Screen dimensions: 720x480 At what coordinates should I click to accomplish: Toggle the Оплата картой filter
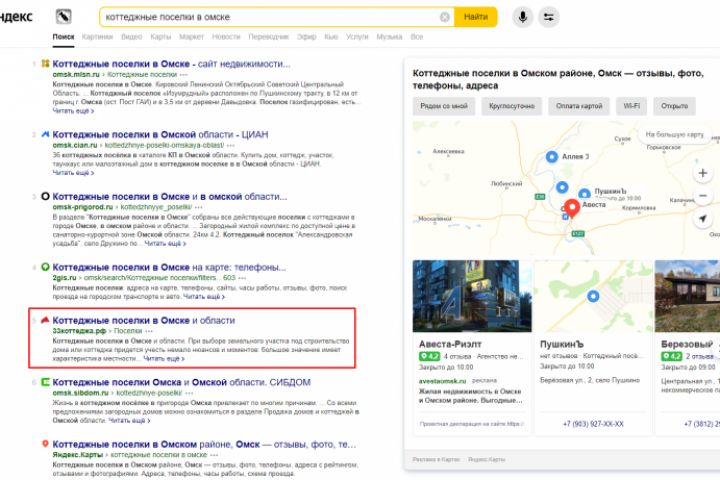coord(579,106)
